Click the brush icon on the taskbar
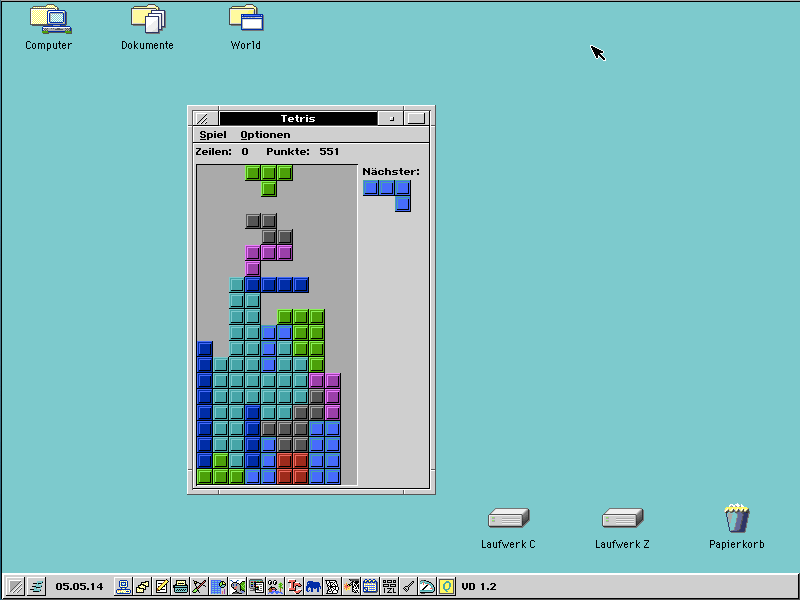 click(x=408, y=587)
